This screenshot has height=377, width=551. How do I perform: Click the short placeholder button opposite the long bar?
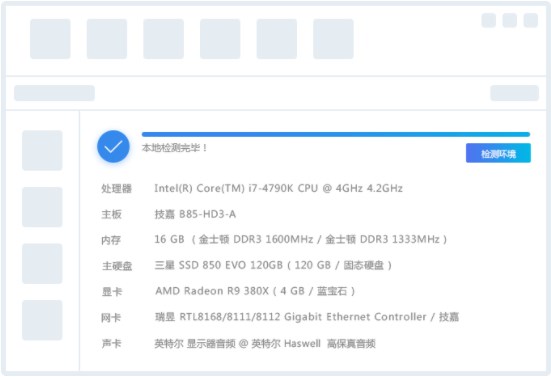(514, 93)
